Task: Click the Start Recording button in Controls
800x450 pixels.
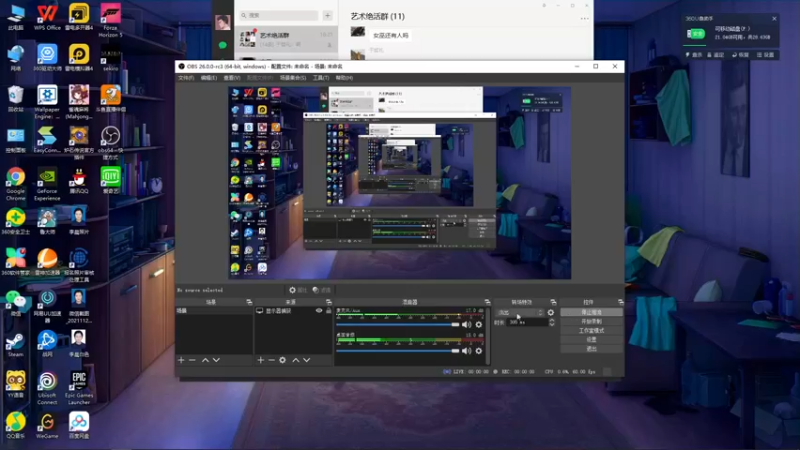Action: click(x=591, y=321)
